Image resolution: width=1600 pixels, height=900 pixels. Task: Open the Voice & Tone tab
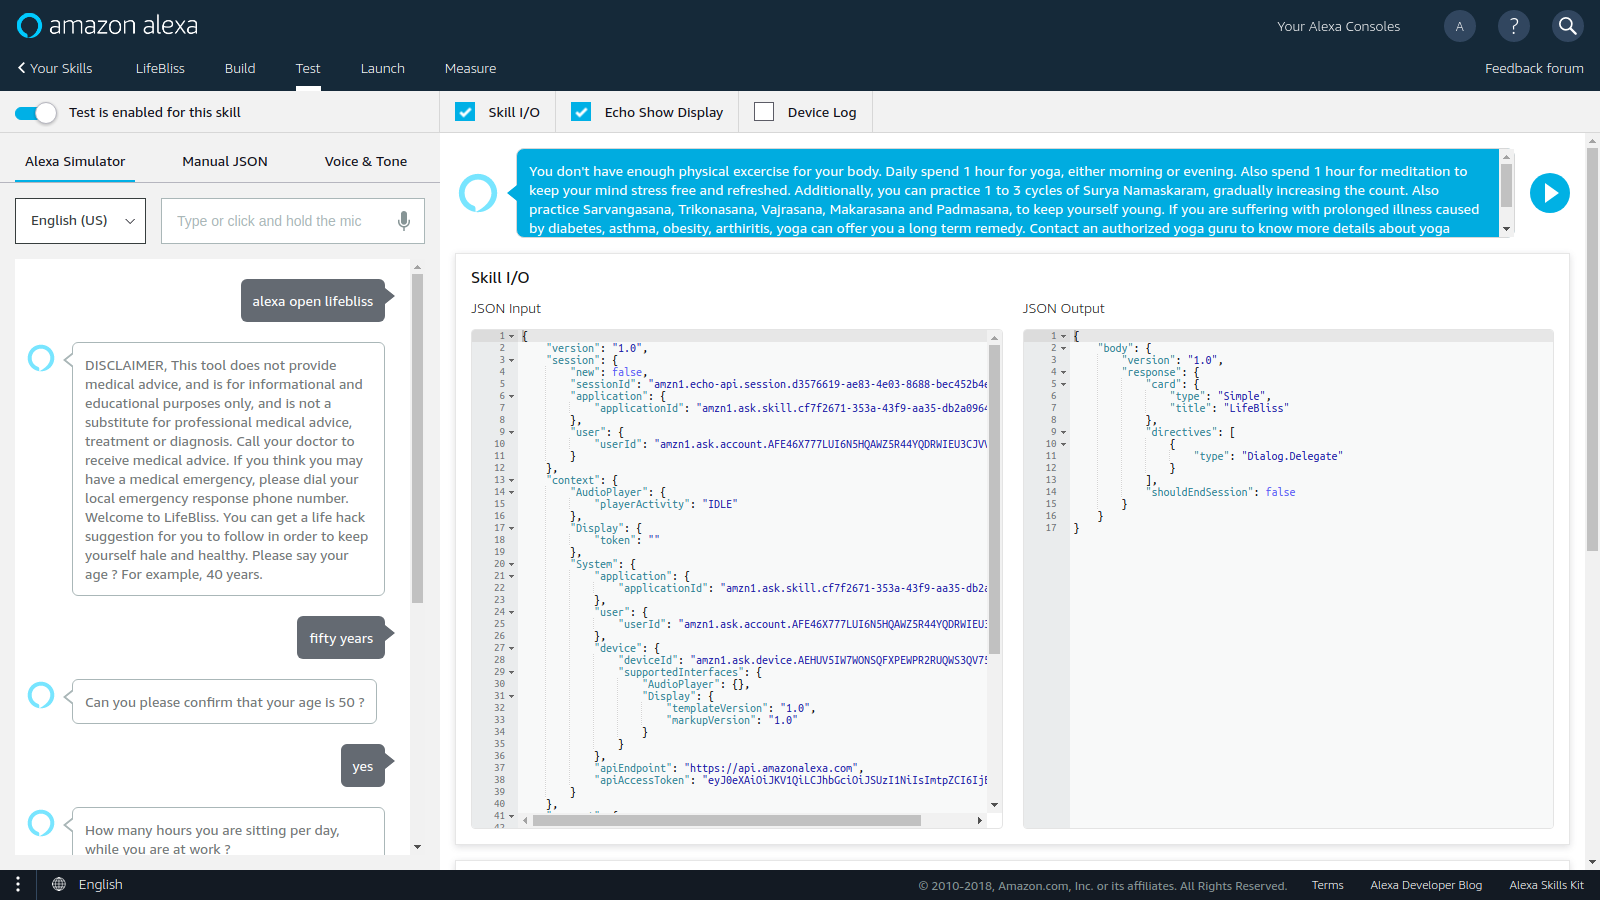[x=366, y=161]
